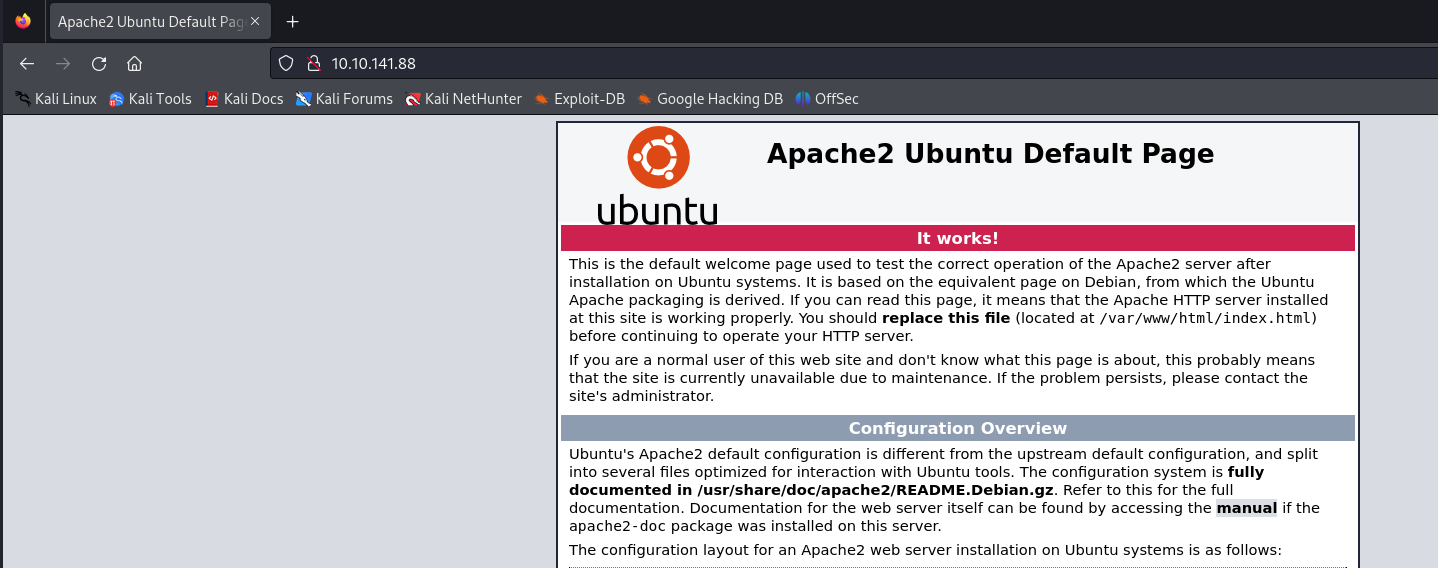Open a new tab with plus button

292,21
